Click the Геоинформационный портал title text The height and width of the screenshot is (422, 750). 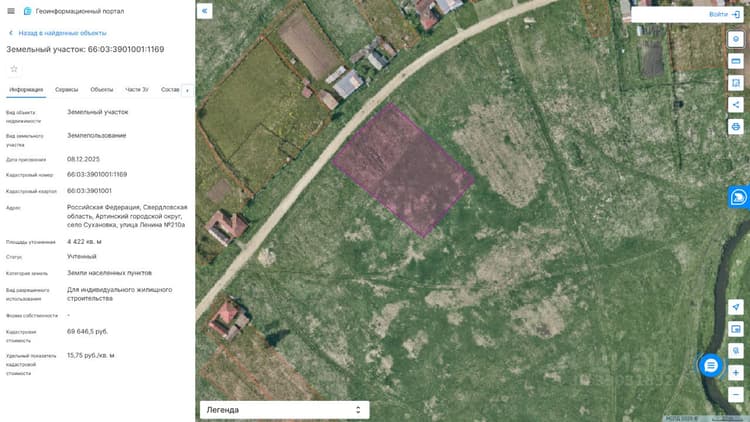tap(80, 11)
